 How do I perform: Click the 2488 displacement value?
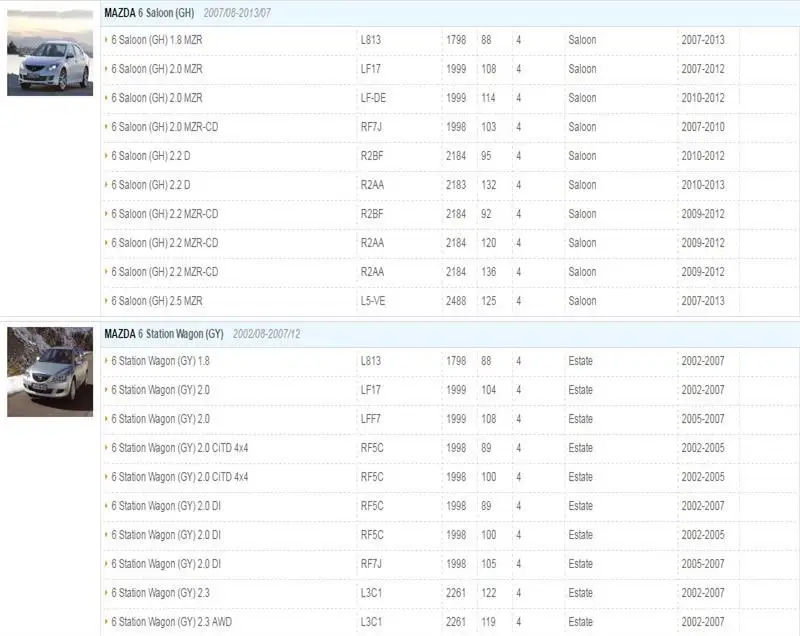click(456, 301)
